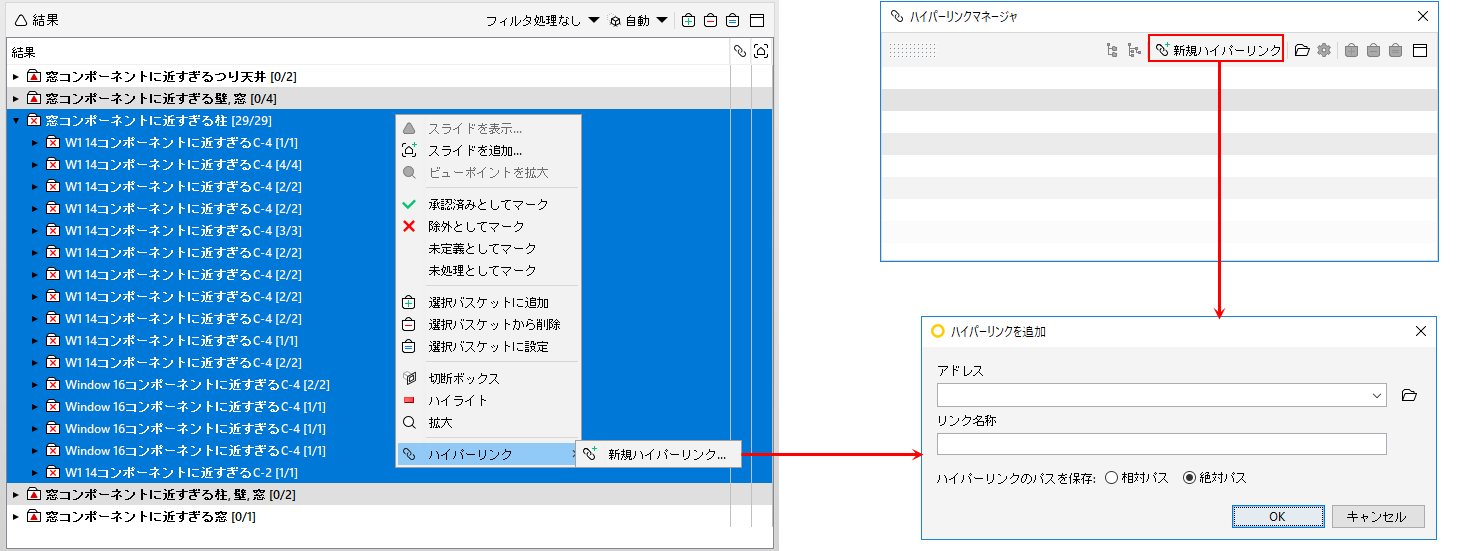Click the set selection basket icon in 結果 toolbar
The width and height of the screenshot is (1468, 551).
pos(732,20)
